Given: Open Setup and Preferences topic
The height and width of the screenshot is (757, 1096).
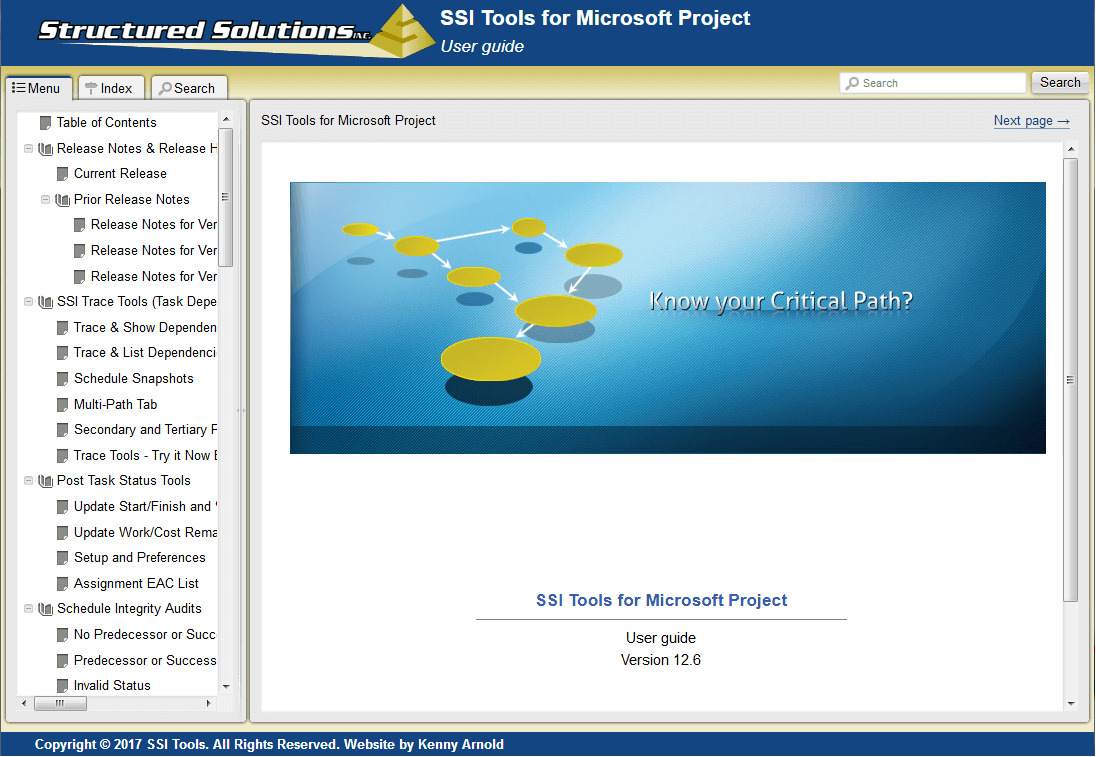Looking at the screenshot, I should click(x=139, y=558).
